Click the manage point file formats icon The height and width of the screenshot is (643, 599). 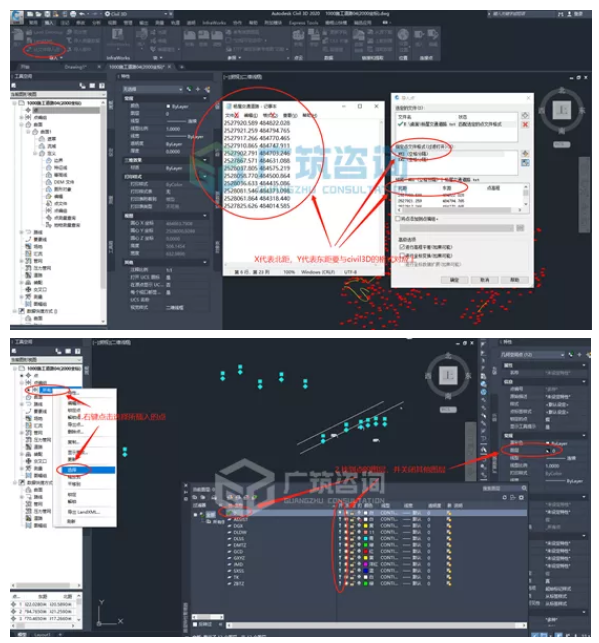click(x=525, y=154)
